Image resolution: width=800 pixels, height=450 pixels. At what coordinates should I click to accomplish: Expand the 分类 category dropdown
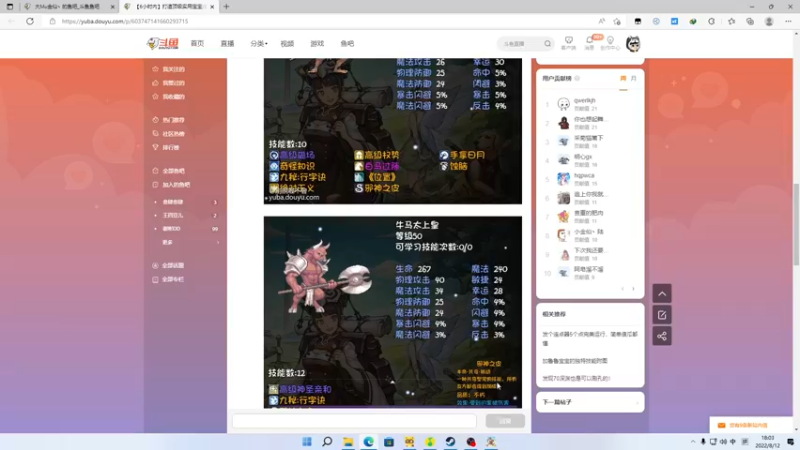(x=259, y=44)
